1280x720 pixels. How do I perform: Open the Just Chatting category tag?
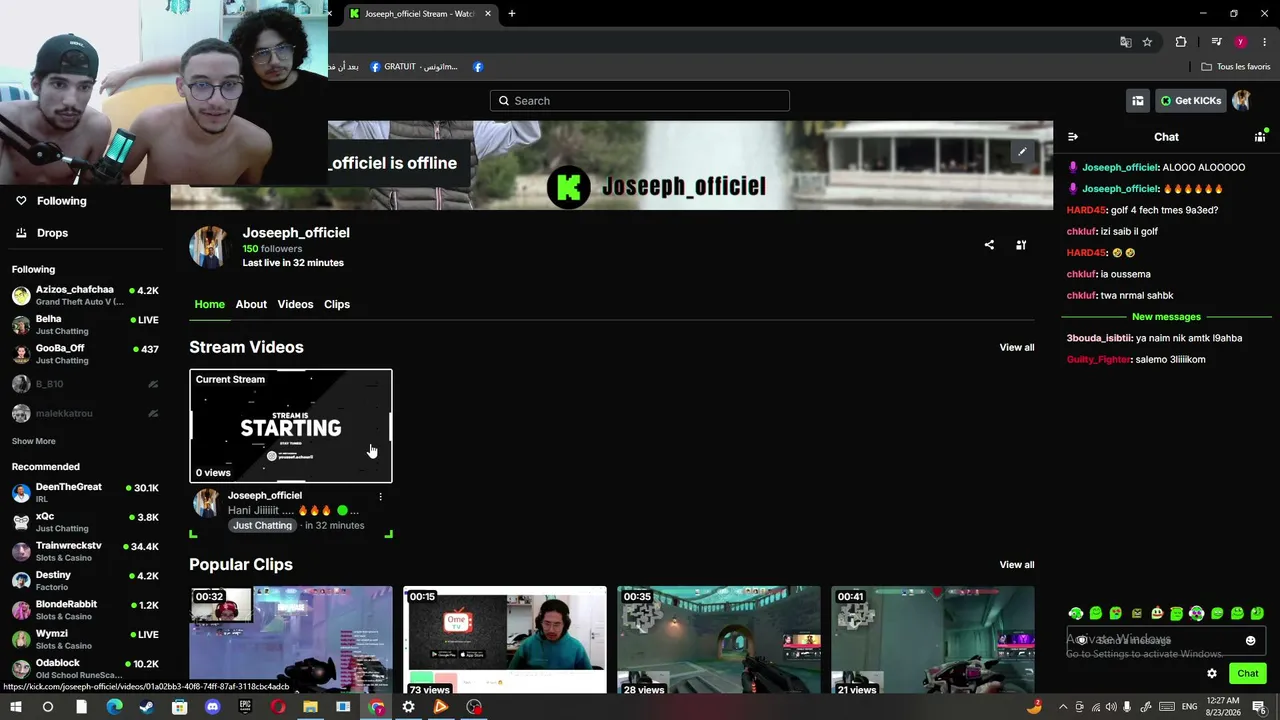(x=262, y=526)
